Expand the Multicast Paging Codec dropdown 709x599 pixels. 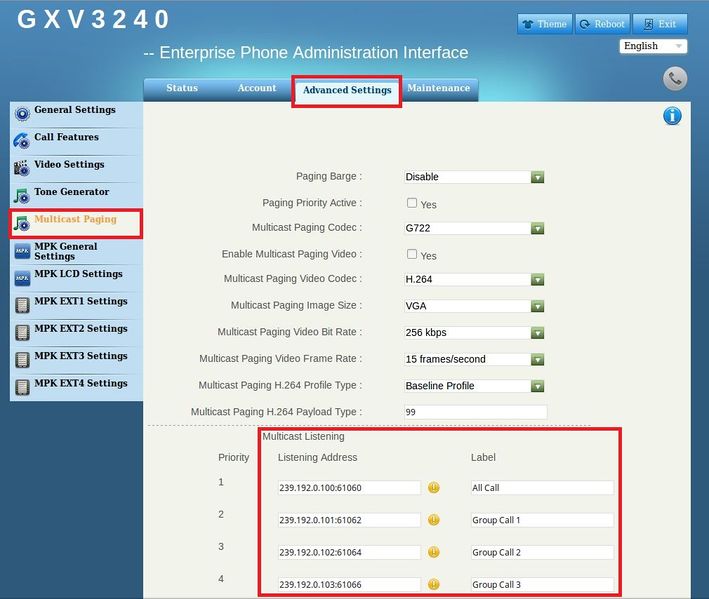tap(474, 228)
